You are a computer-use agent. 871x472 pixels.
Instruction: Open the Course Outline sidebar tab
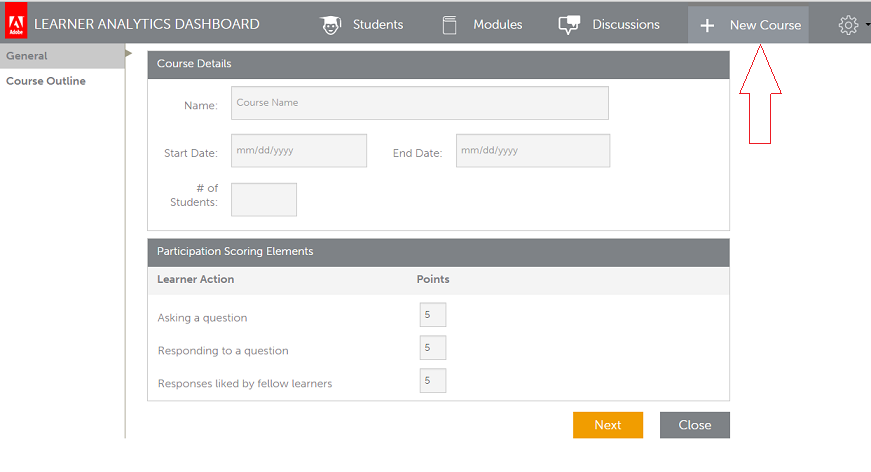46,81
